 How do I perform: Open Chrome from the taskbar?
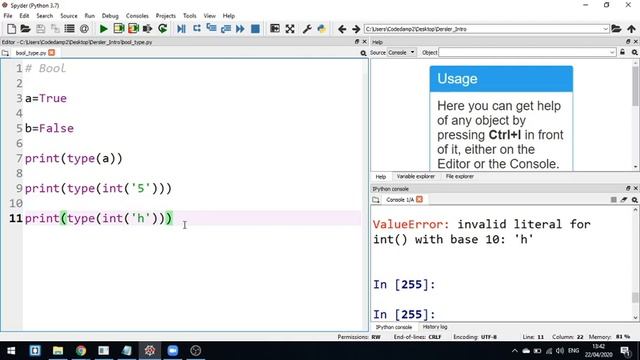pos(81,351)
